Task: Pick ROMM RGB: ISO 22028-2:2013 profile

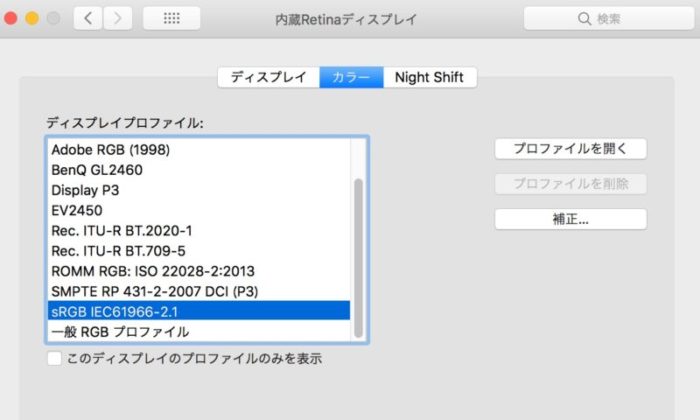Action: point(199,271)
